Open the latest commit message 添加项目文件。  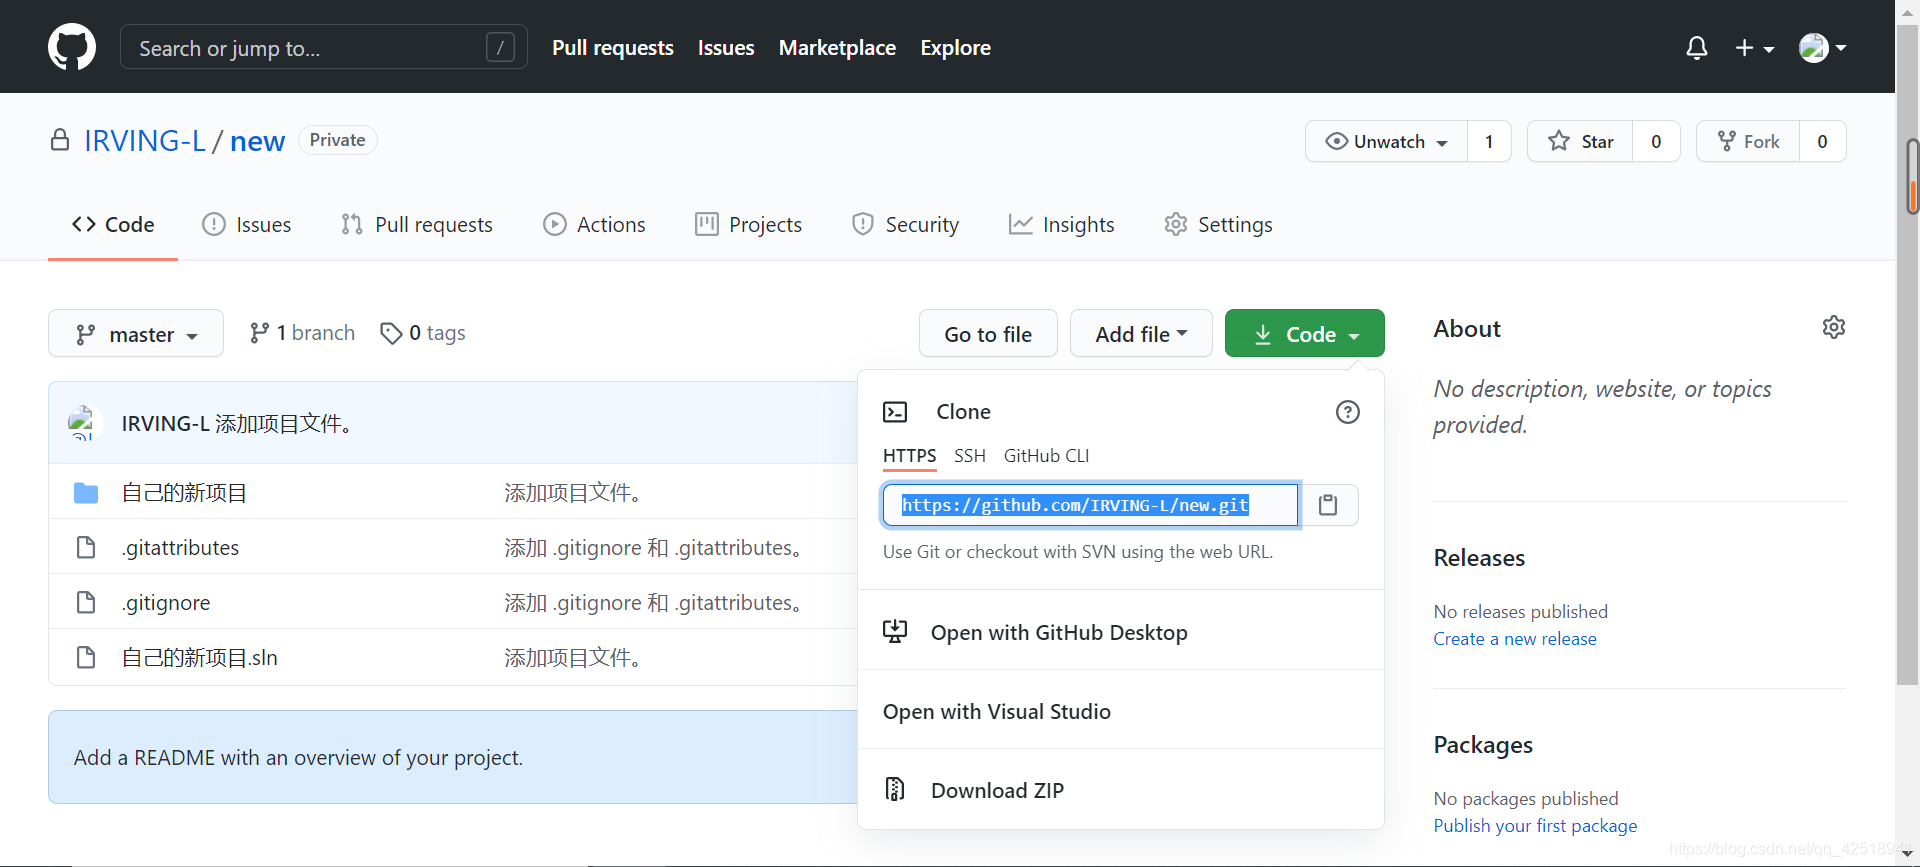point(286,424)
